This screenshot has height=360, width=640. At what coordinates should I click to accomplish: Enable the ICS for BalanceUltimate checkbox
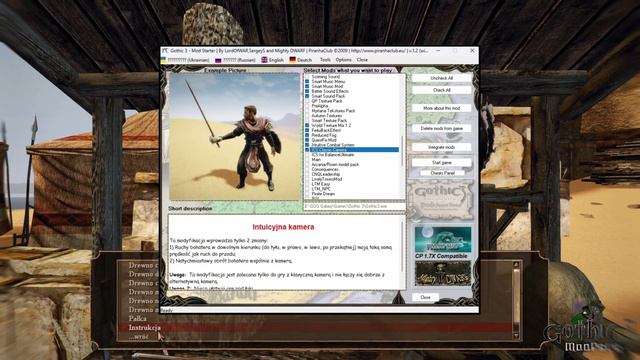(307, 155)
